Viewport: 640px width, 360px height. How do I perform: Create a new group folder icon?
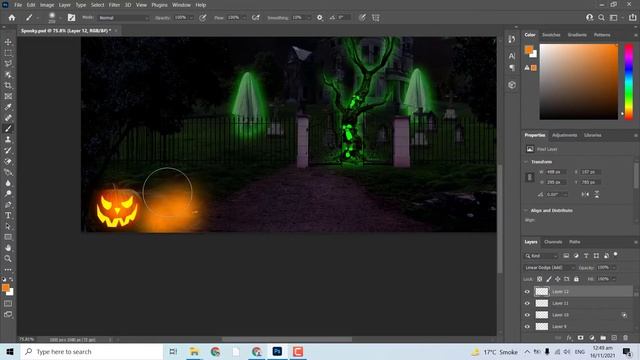[603, 338]
